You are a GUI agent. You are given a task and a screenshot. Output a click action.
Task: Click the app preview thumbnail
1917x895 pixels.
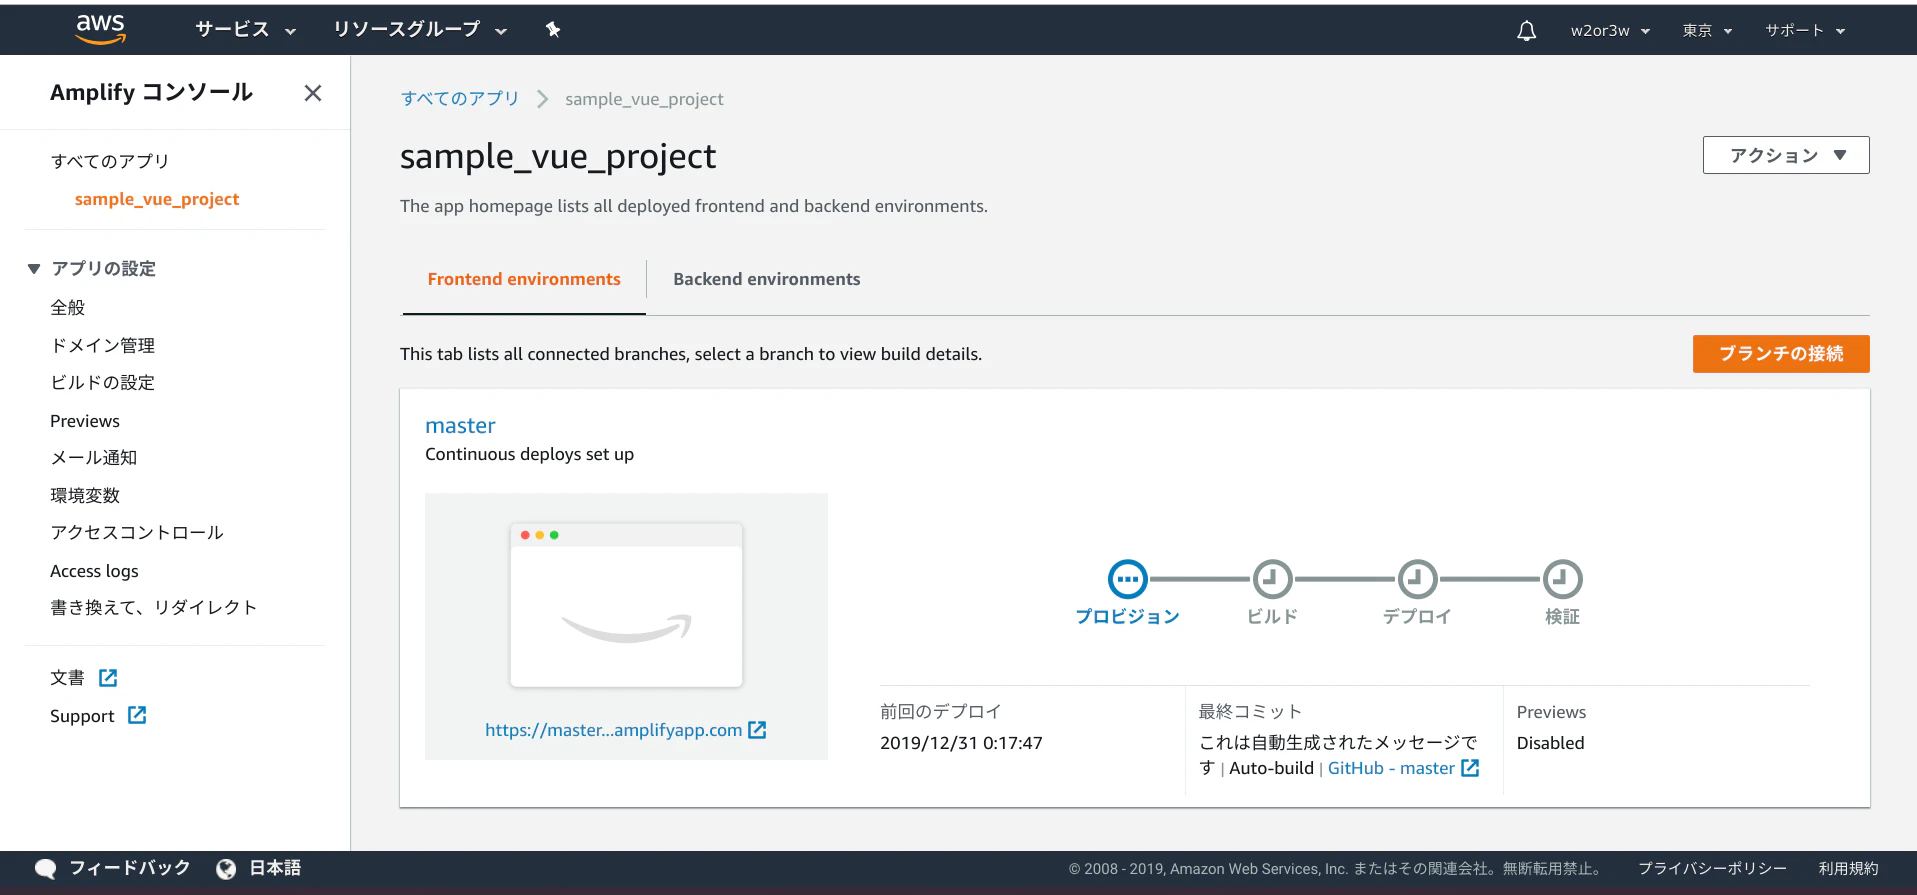tap(626, 605)
